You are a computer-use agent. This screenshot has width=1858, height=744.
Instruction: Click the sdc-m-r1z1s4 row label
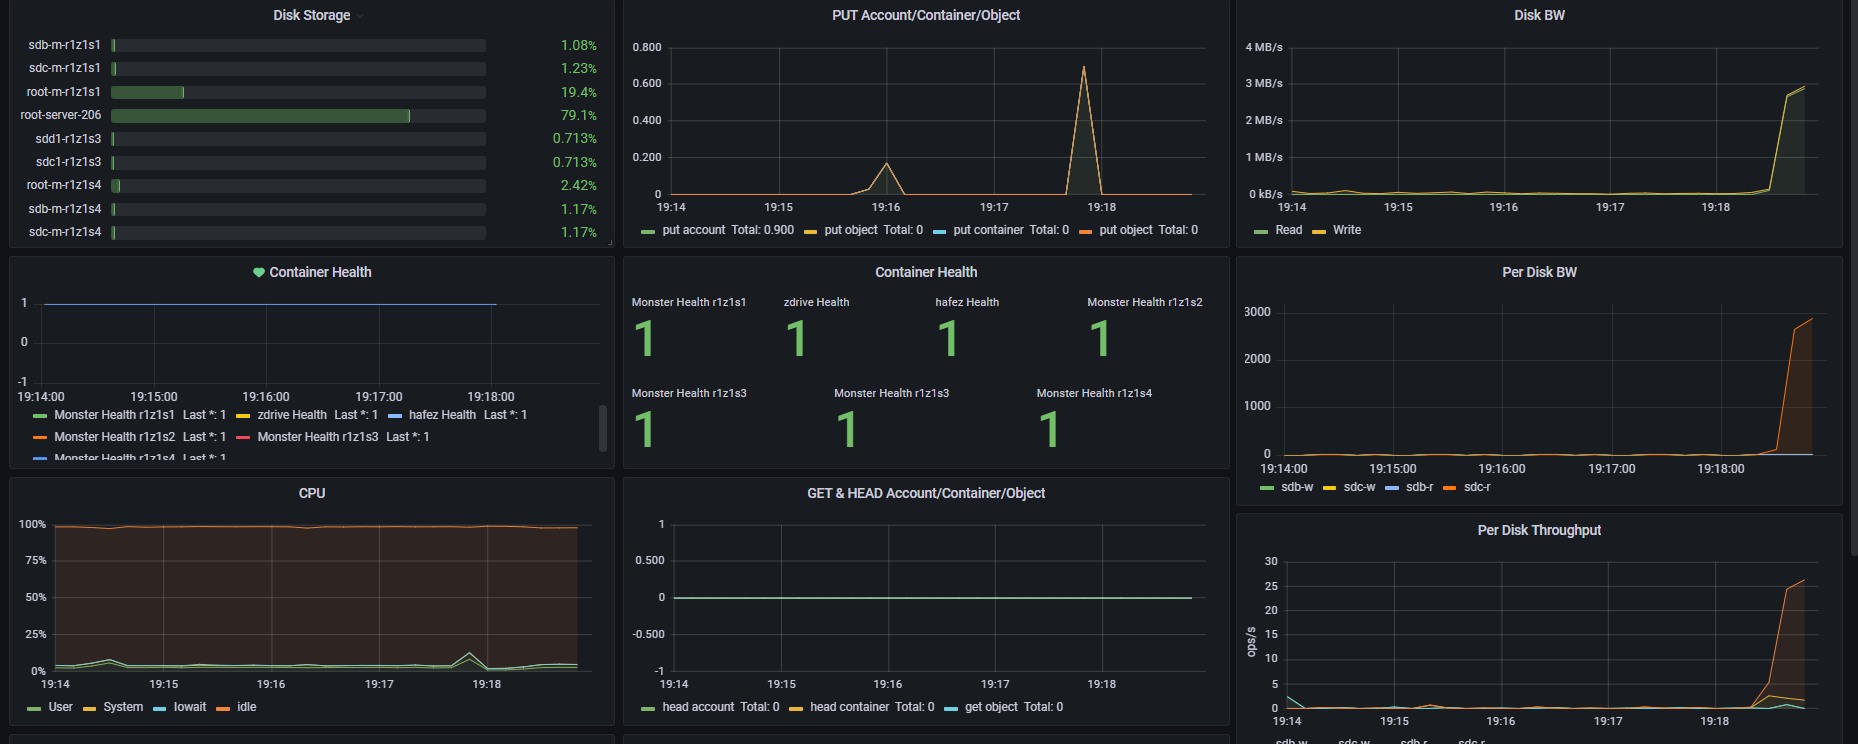tap(64, 232)
